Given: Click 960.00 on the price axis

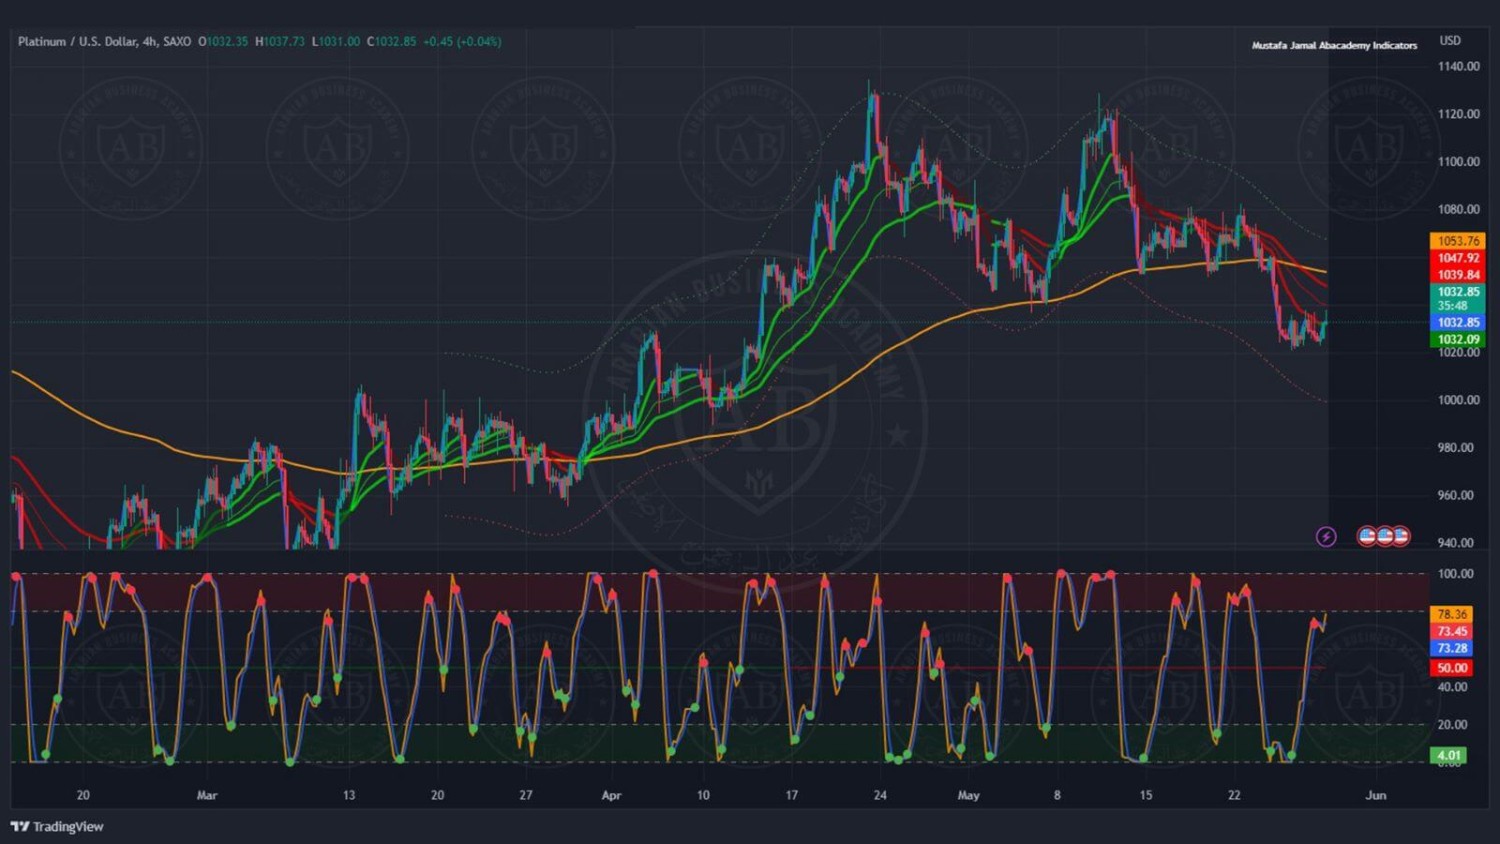Looking at the screenshot, I should point(1455,495).
